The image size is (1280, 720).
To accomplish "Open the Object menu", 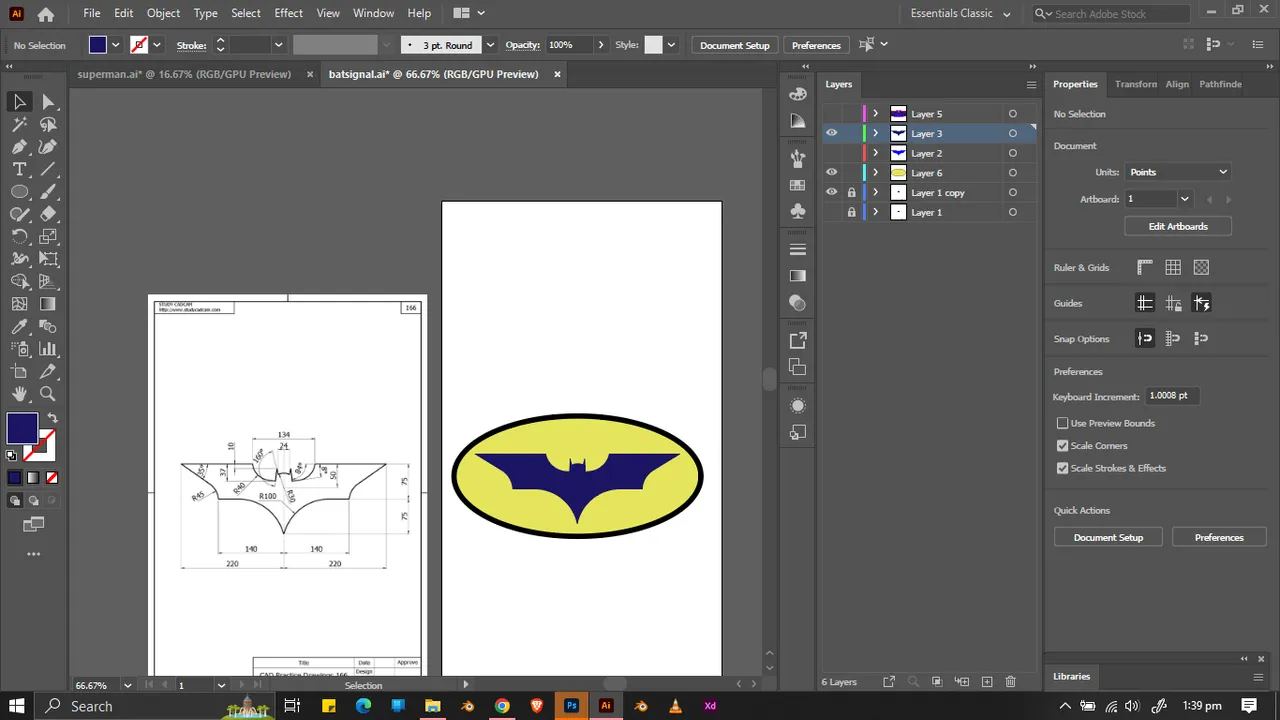I will click(163, 13).
